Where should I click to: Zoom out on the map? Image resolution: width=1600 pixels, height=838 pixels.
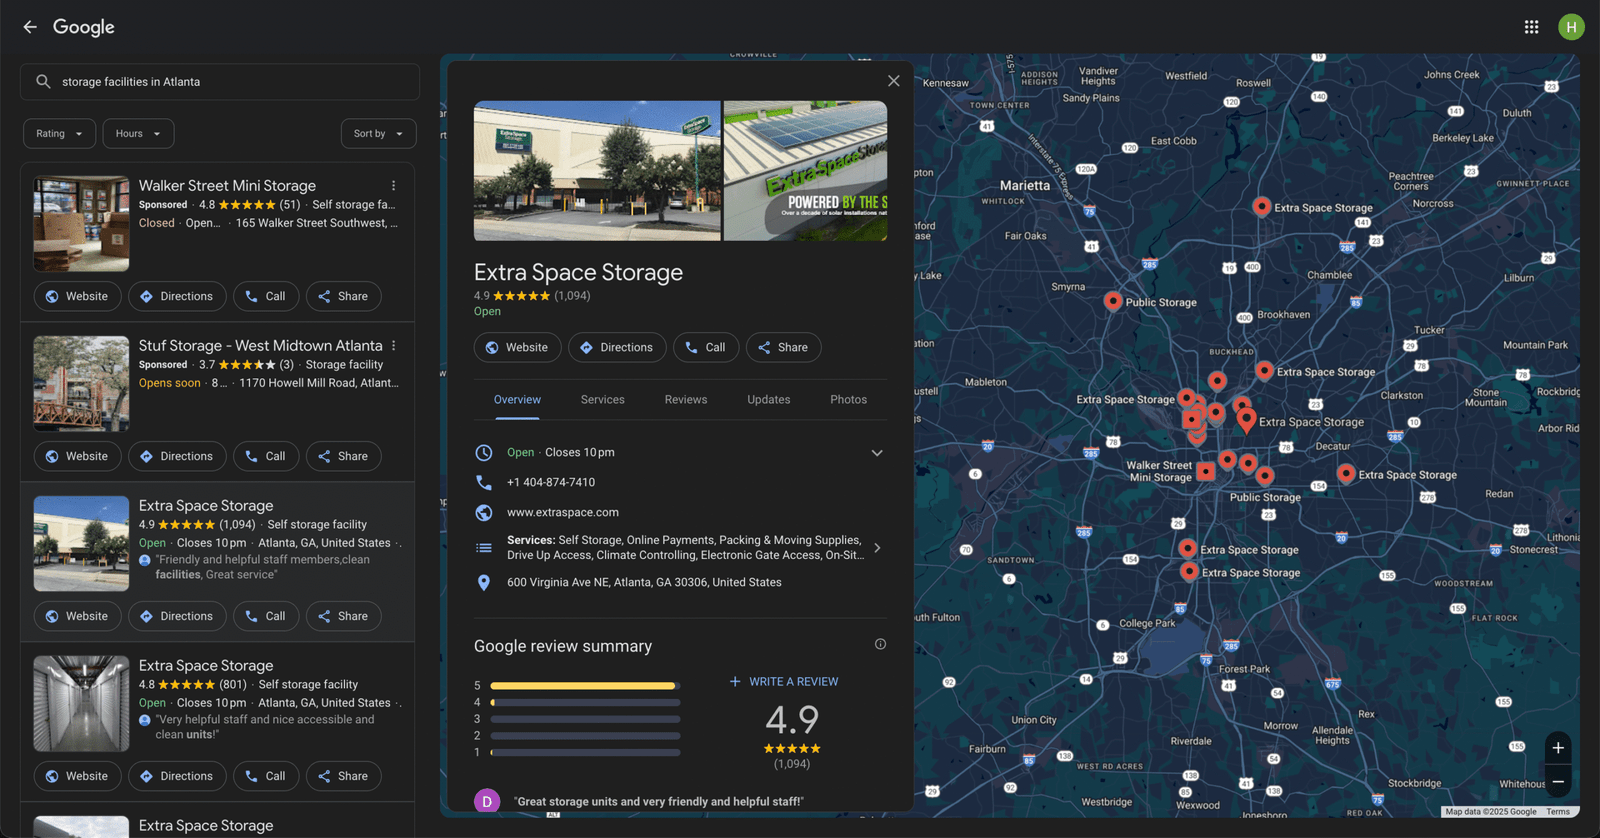tap(1558, 782)
